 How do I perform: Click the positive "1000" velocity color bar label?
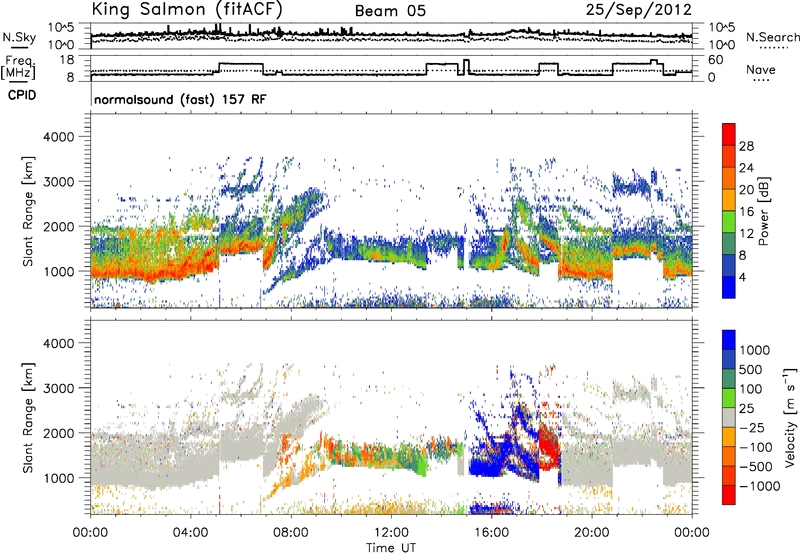pyautogui.click(x=754, y=350)
